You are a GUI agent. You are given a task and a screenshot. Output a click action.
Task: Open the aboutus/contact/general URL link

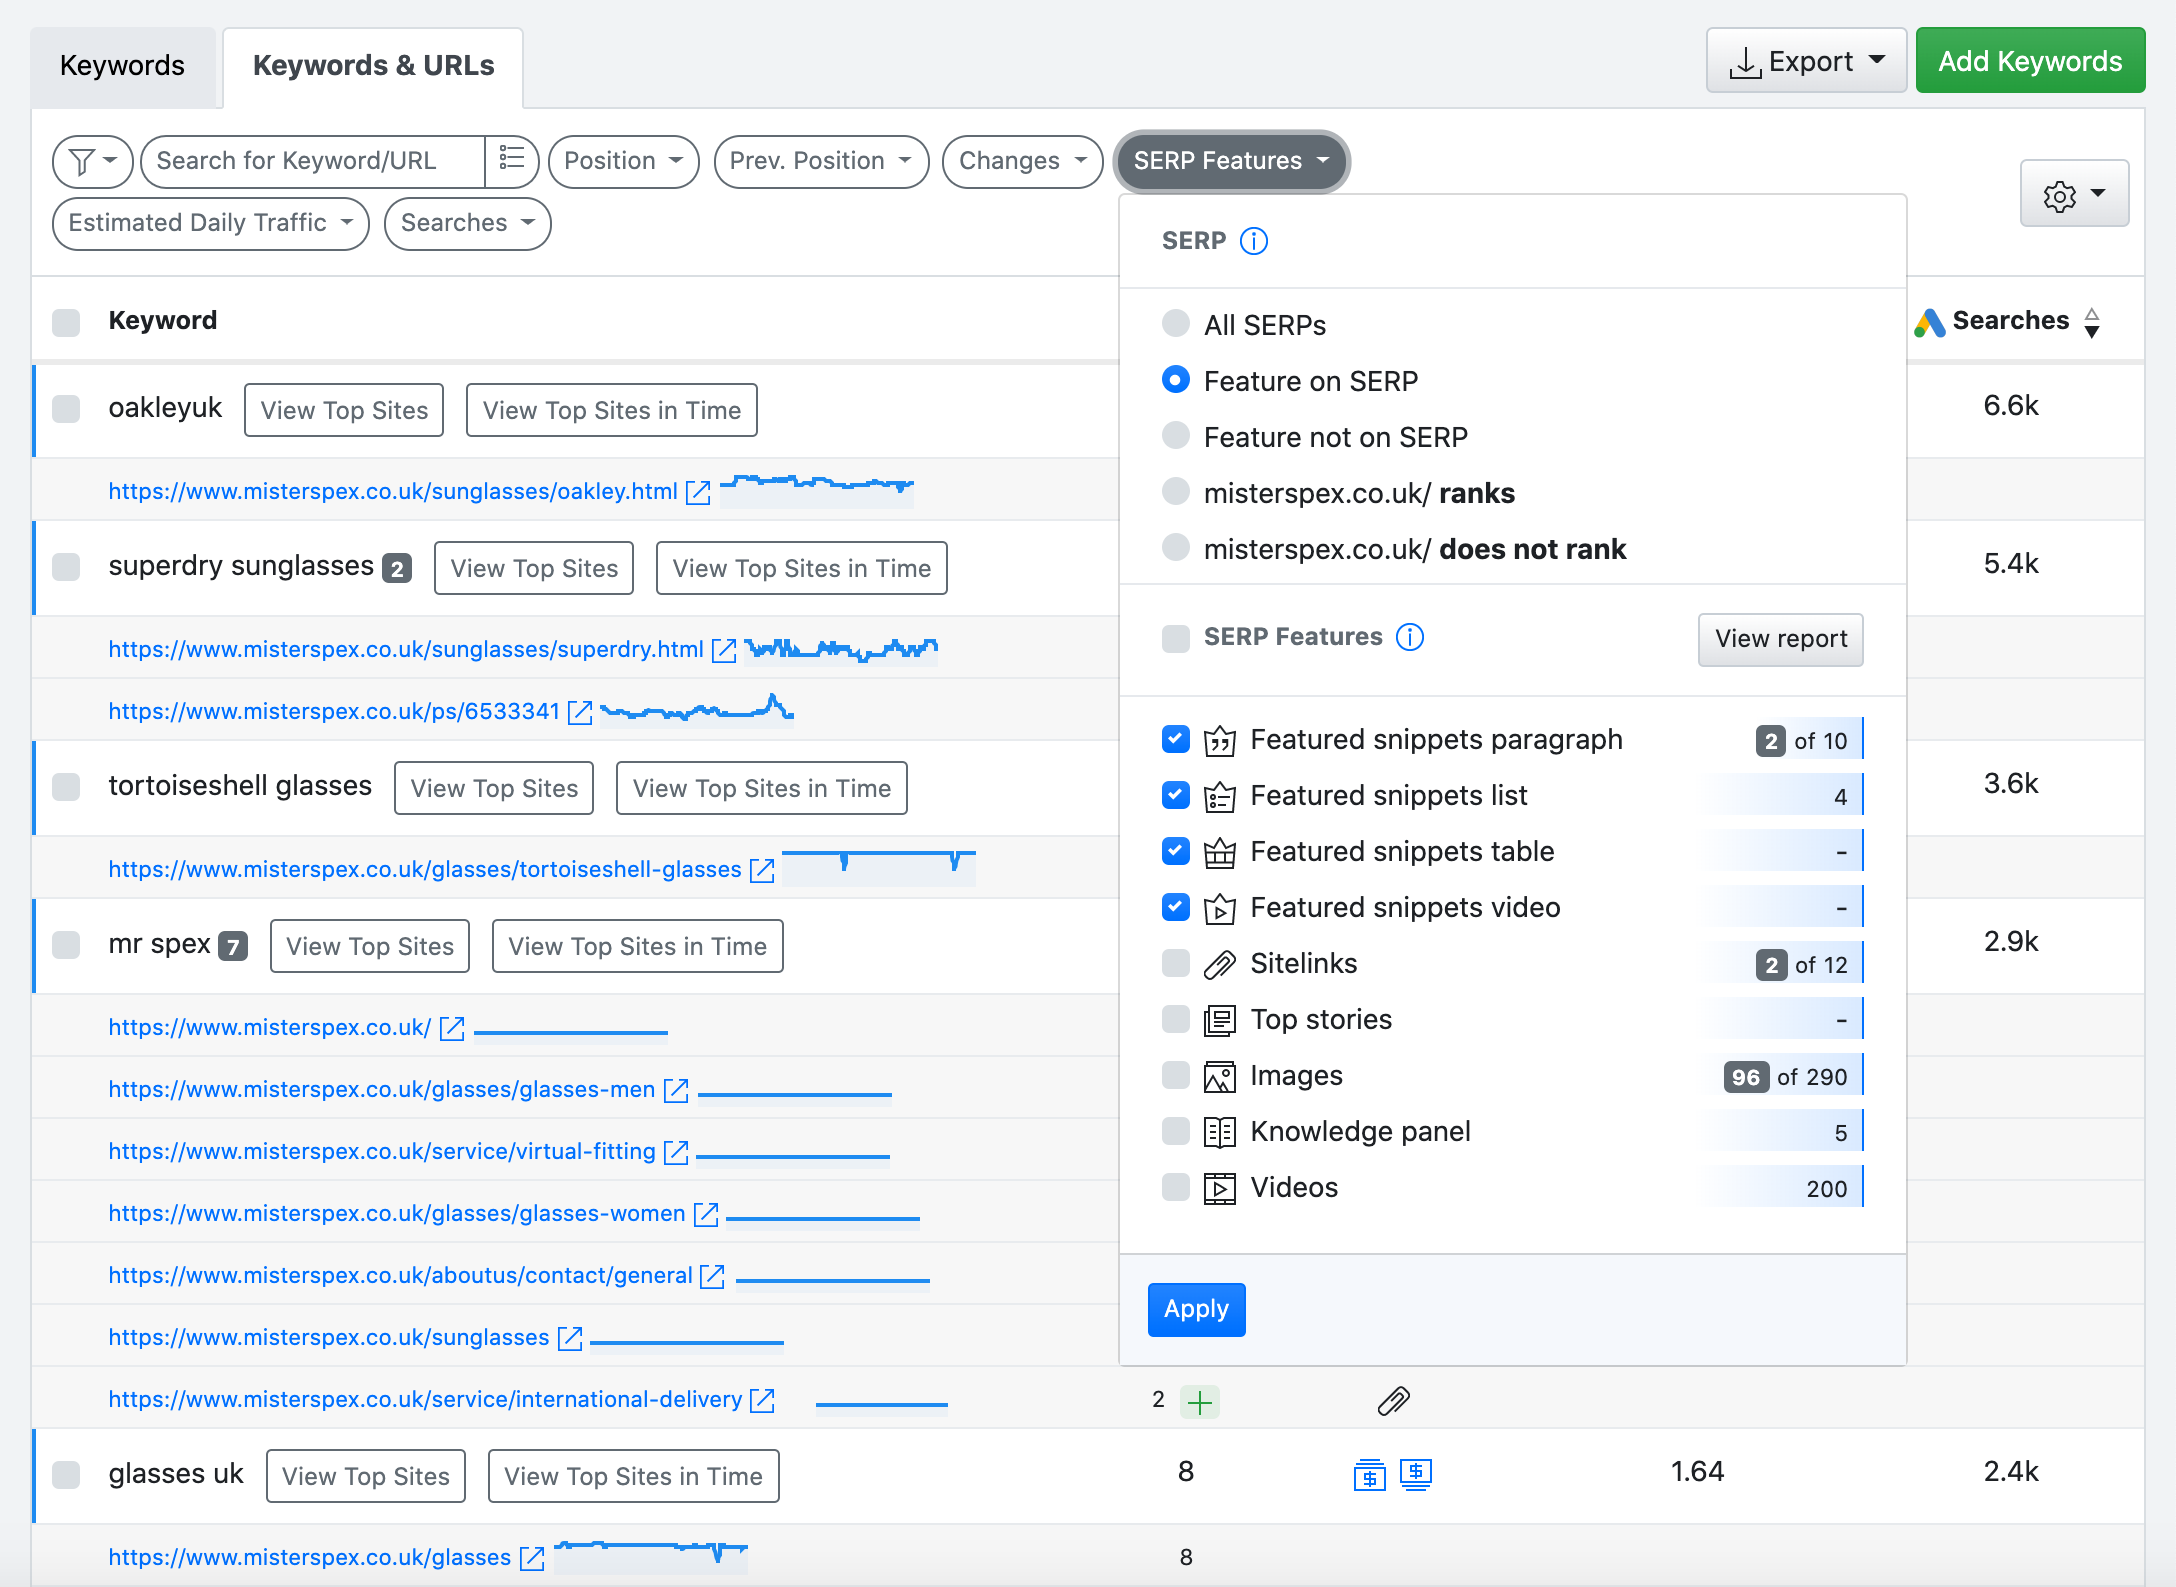(400, 1275)
